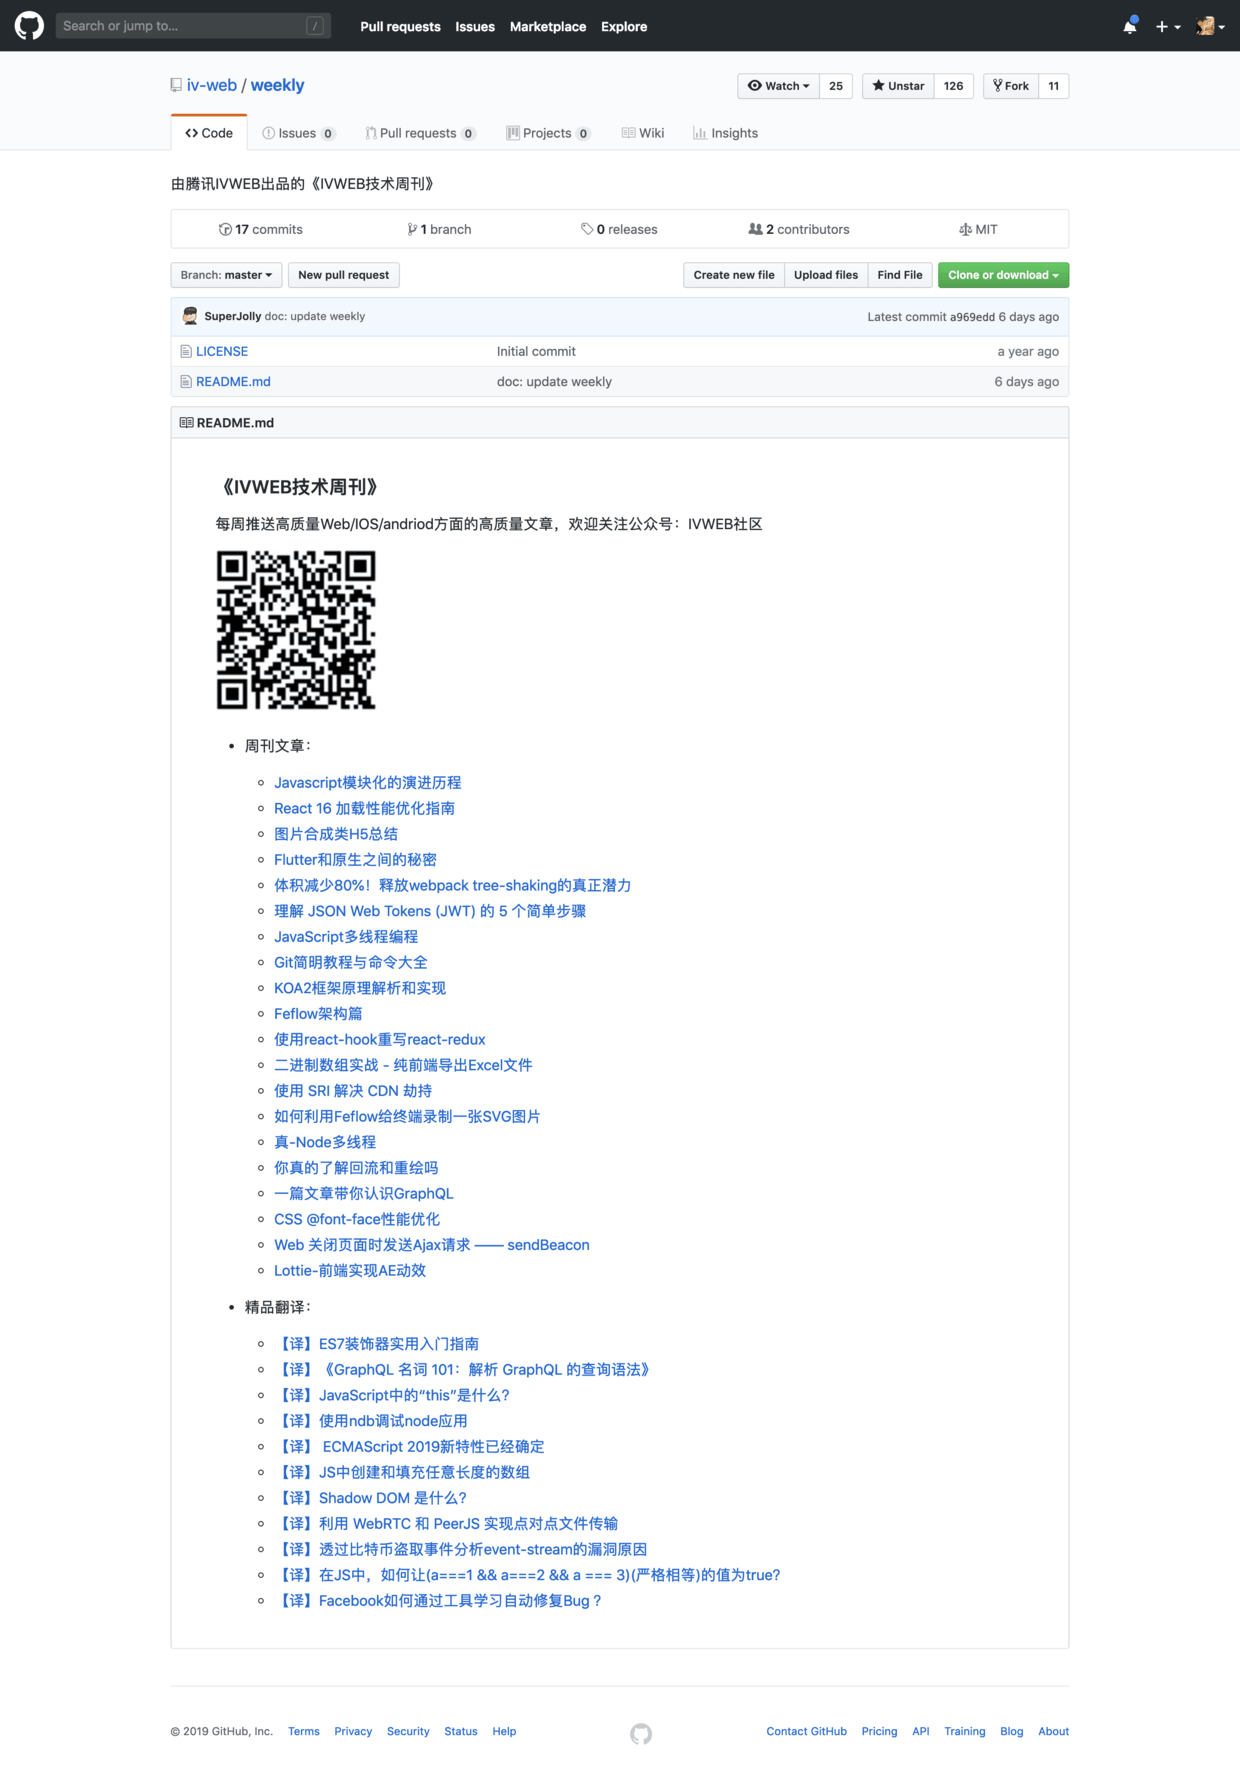The image size is (1240, 1792).
Task: Open CSS @font-face性能优化 article
Action: click(x=357, y=1219)
